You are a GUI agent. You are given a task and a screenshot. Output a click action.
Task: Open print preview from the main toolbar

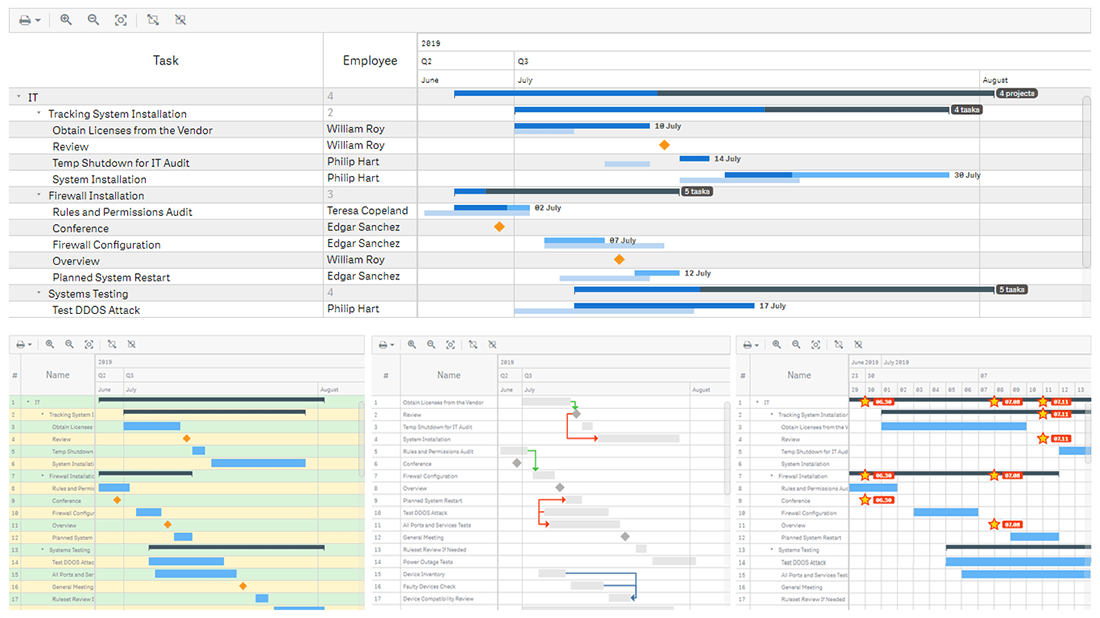[x=25, y=19]
